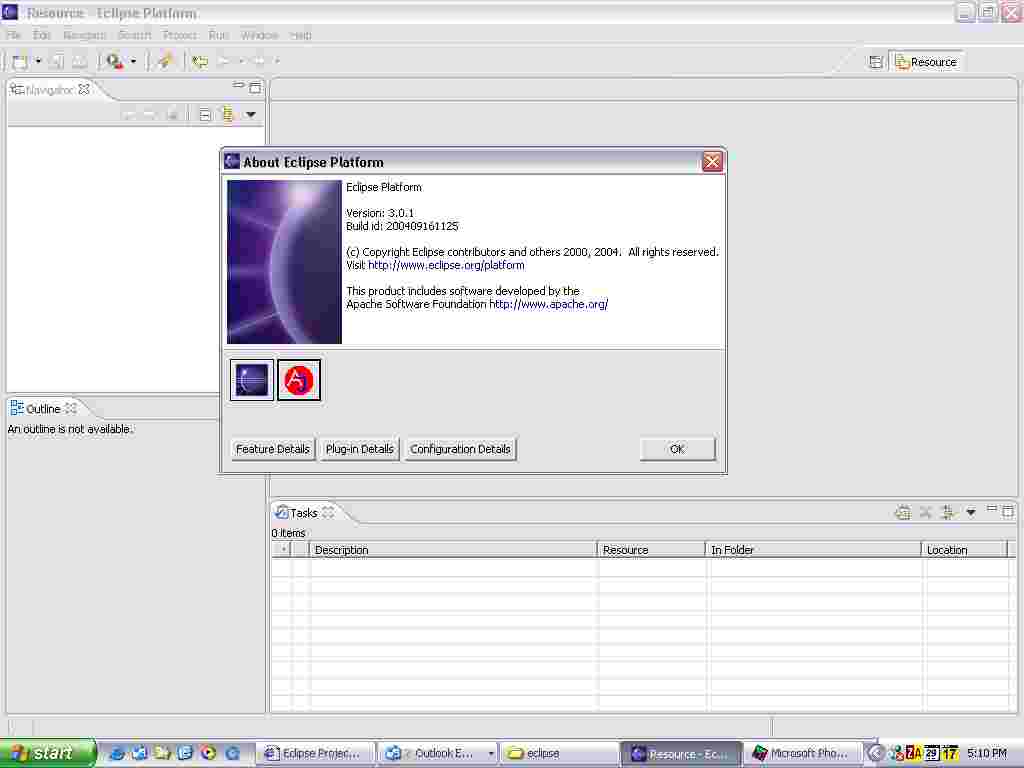
Task: Open the eclipse.org/platform link
Action: [446, 265]
